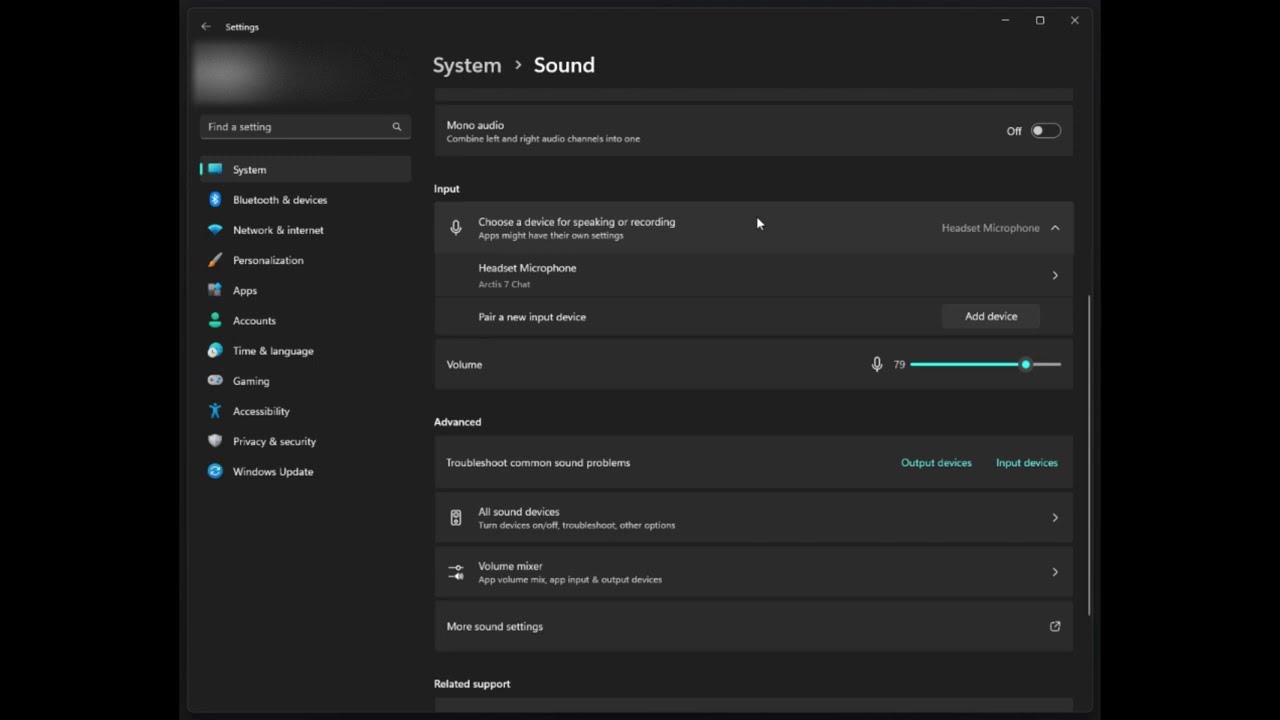The width and height of the screenshot is (1280, 720).
Task: Collapse the input device chooser
Action: (x=1055, y=228)
